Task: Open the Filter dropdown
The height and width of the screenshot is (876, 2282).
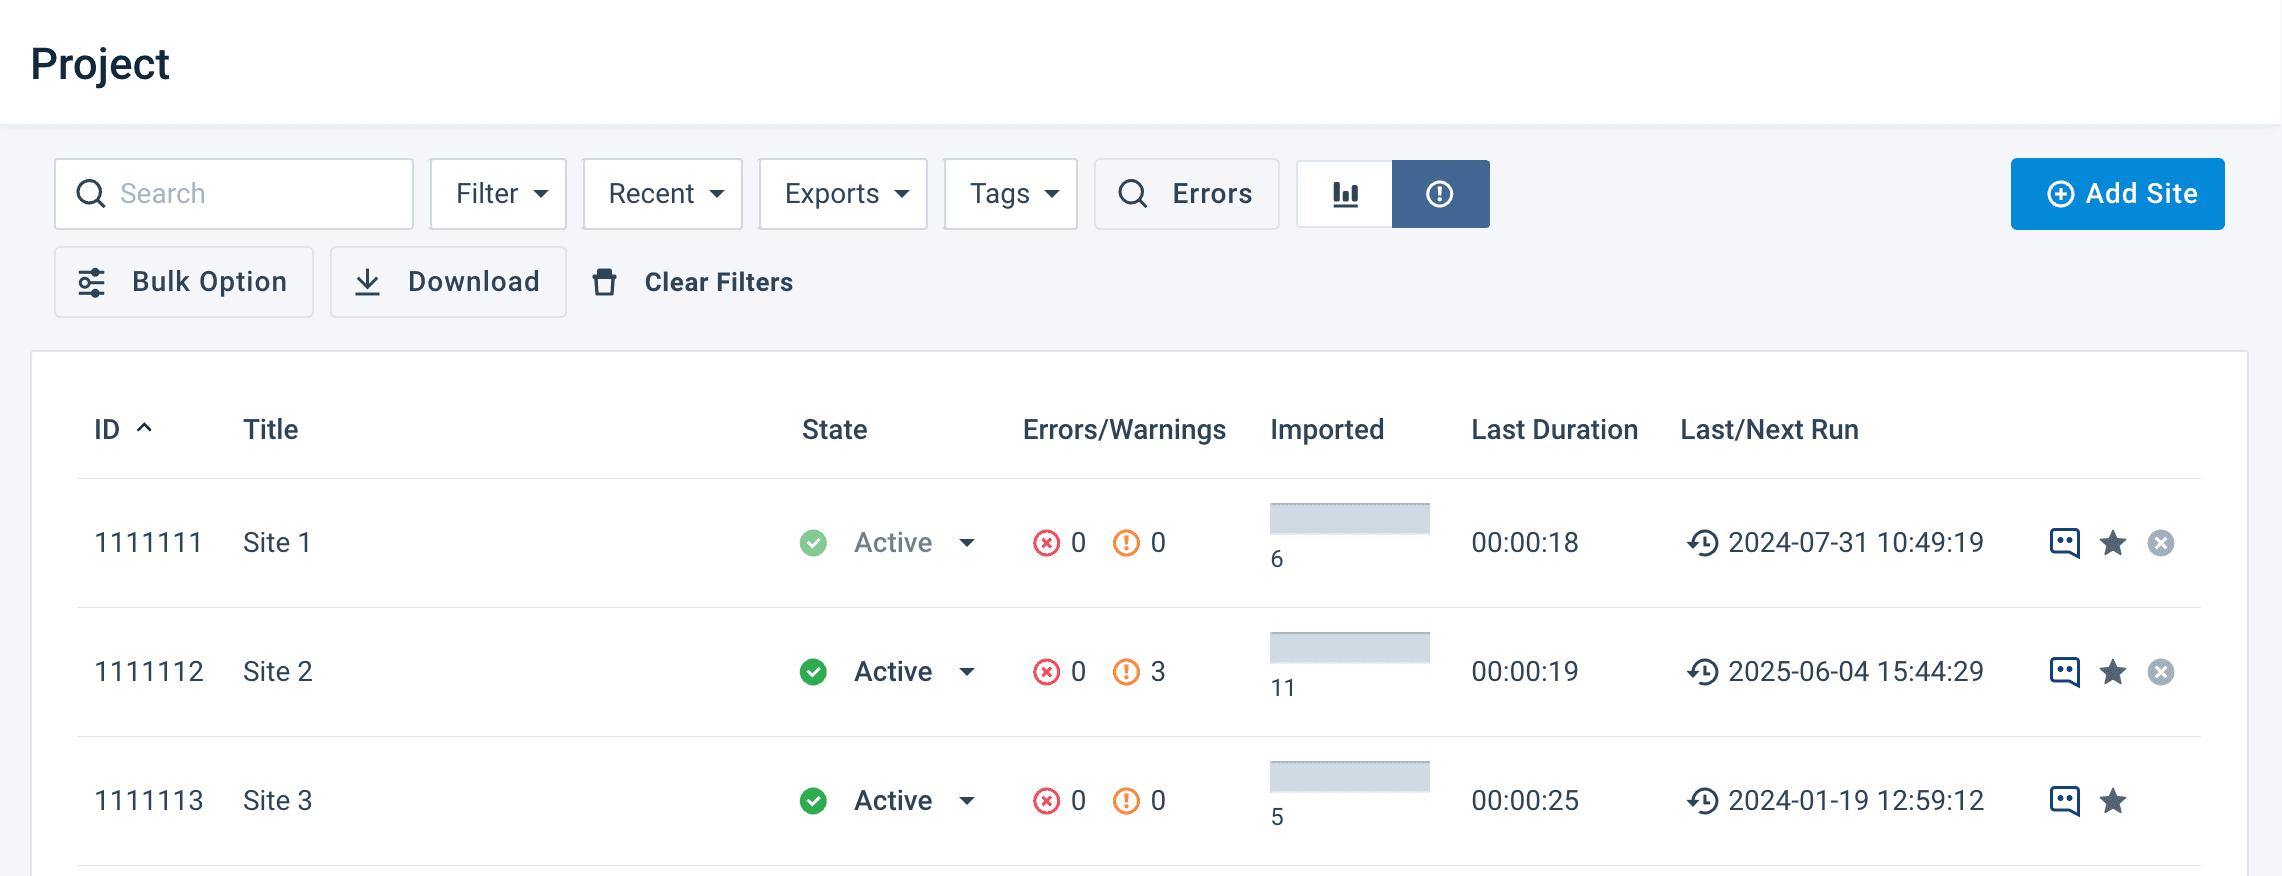Action: [499, 194]
